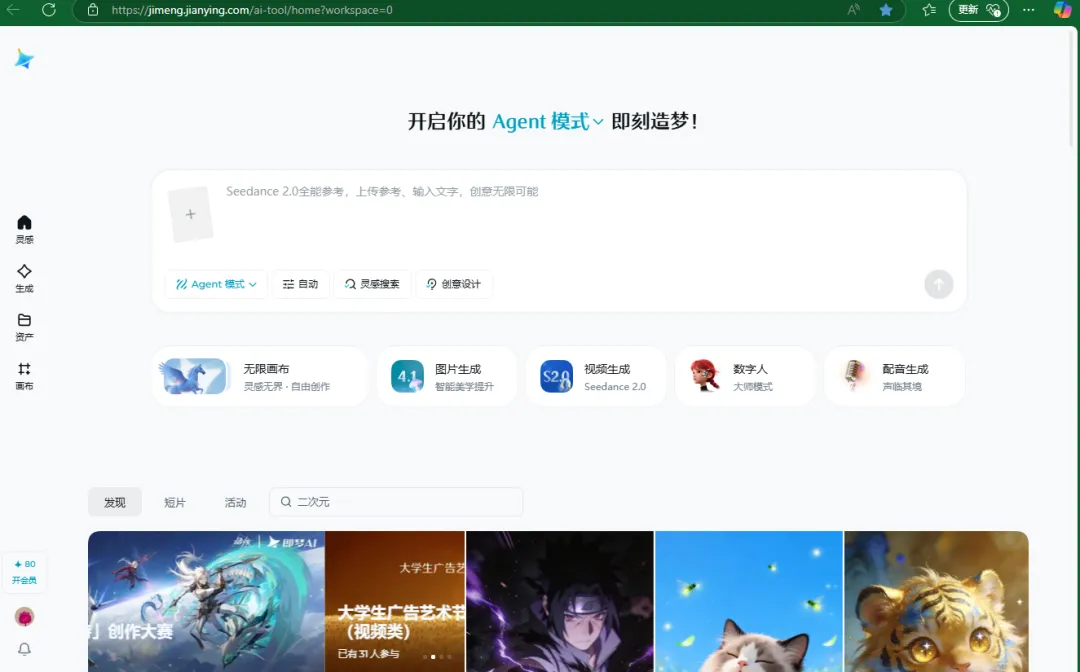Click the browser address bar URL
1080x672 pixels.
coord(252,10)
